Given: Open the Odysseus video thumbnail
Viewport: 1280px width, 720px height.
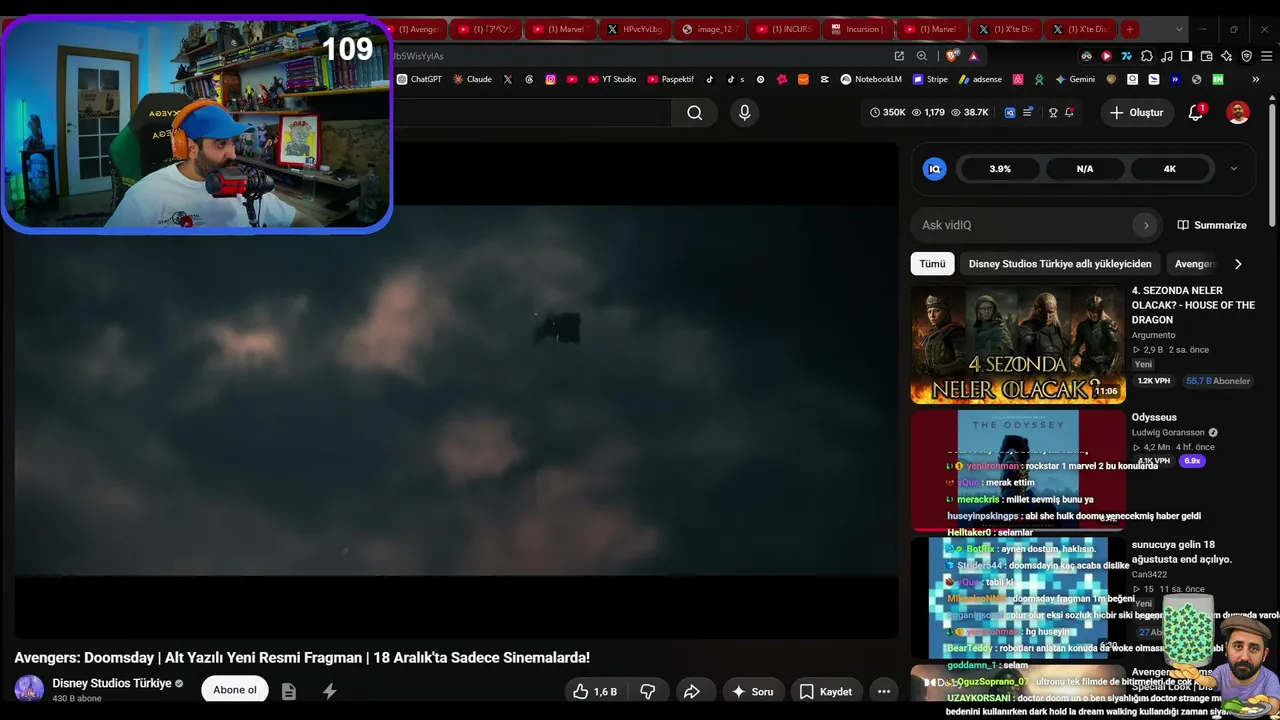Looking at the screenshot, I should pos(1017,470).
